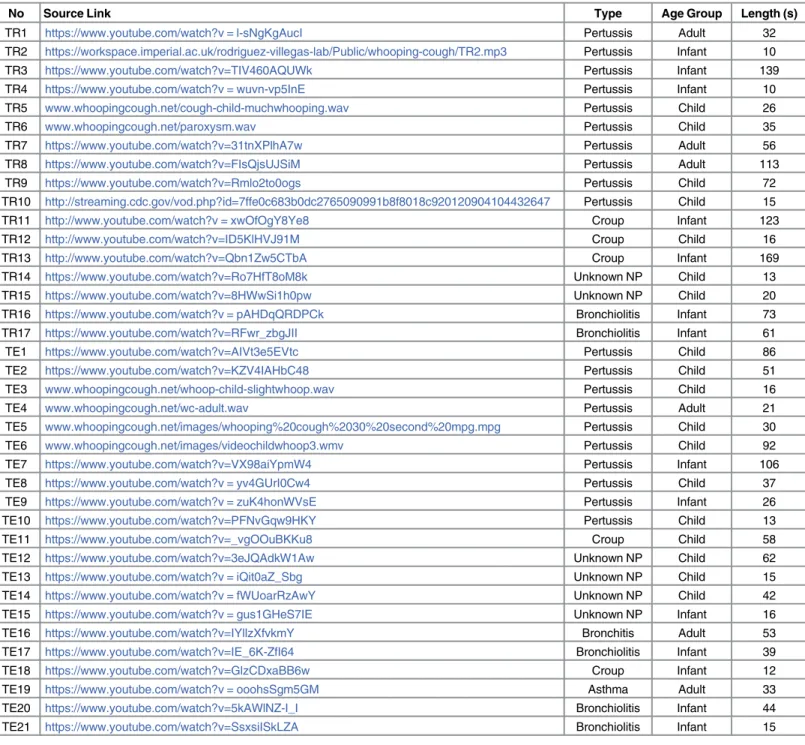Open the TR17 link ending RFwr_zbgJII

coord(171,333)
